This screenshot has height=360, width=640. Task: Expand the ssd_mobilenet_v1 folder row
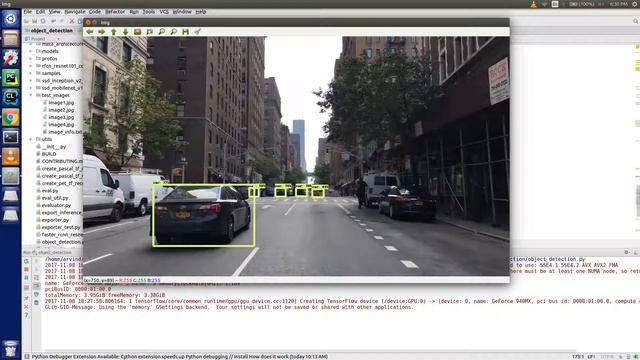coord(31,88)
